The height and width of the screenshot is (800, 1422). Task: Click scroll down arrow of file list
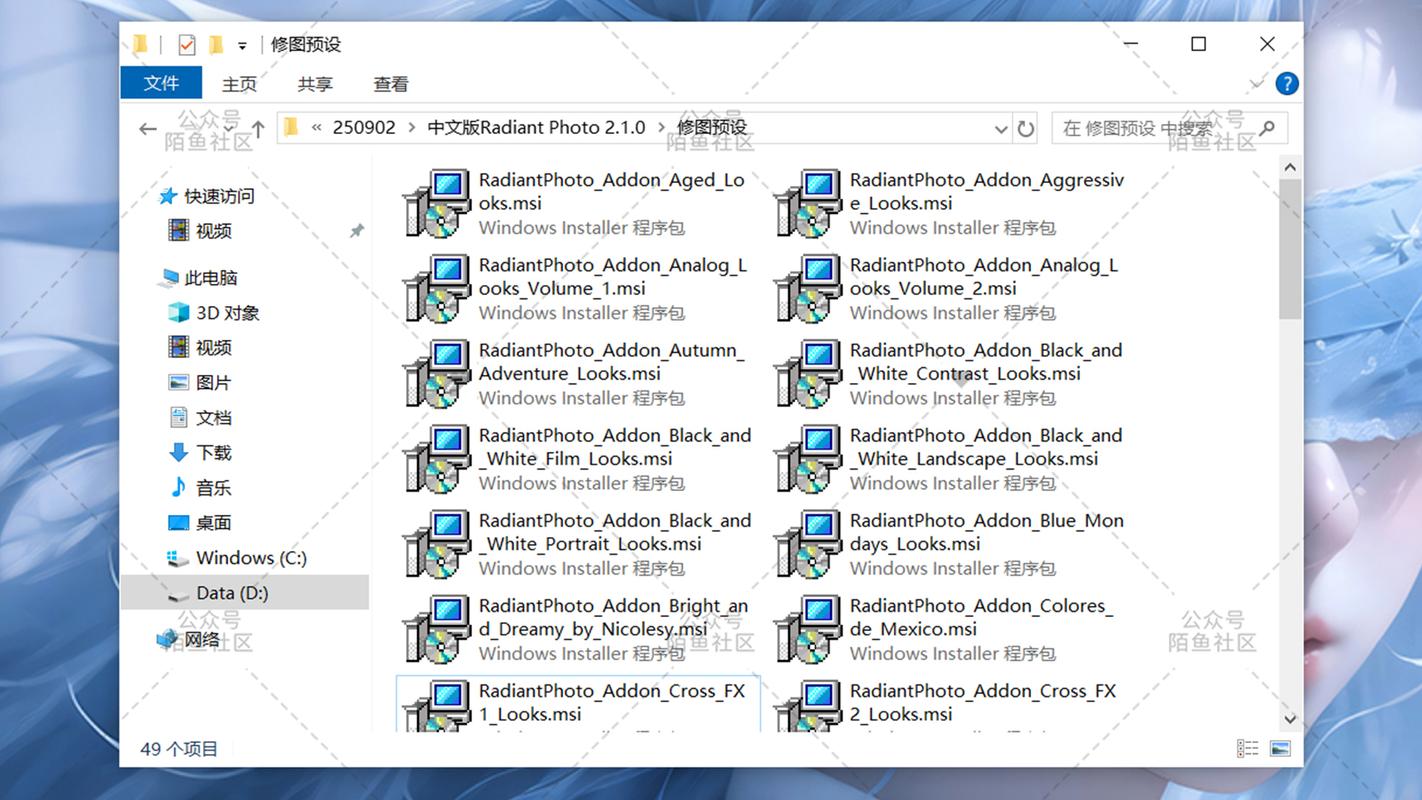(x=1290, y=719)
